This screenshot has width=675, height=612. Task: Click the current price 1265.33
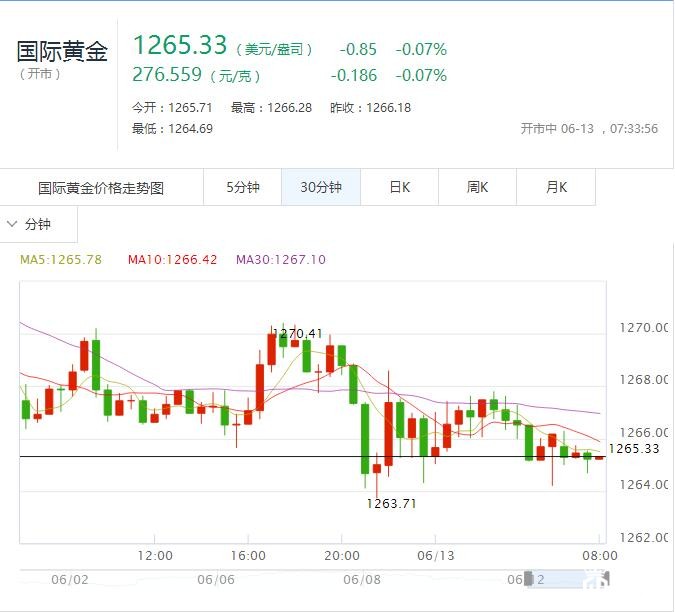(x=180, y=45)
